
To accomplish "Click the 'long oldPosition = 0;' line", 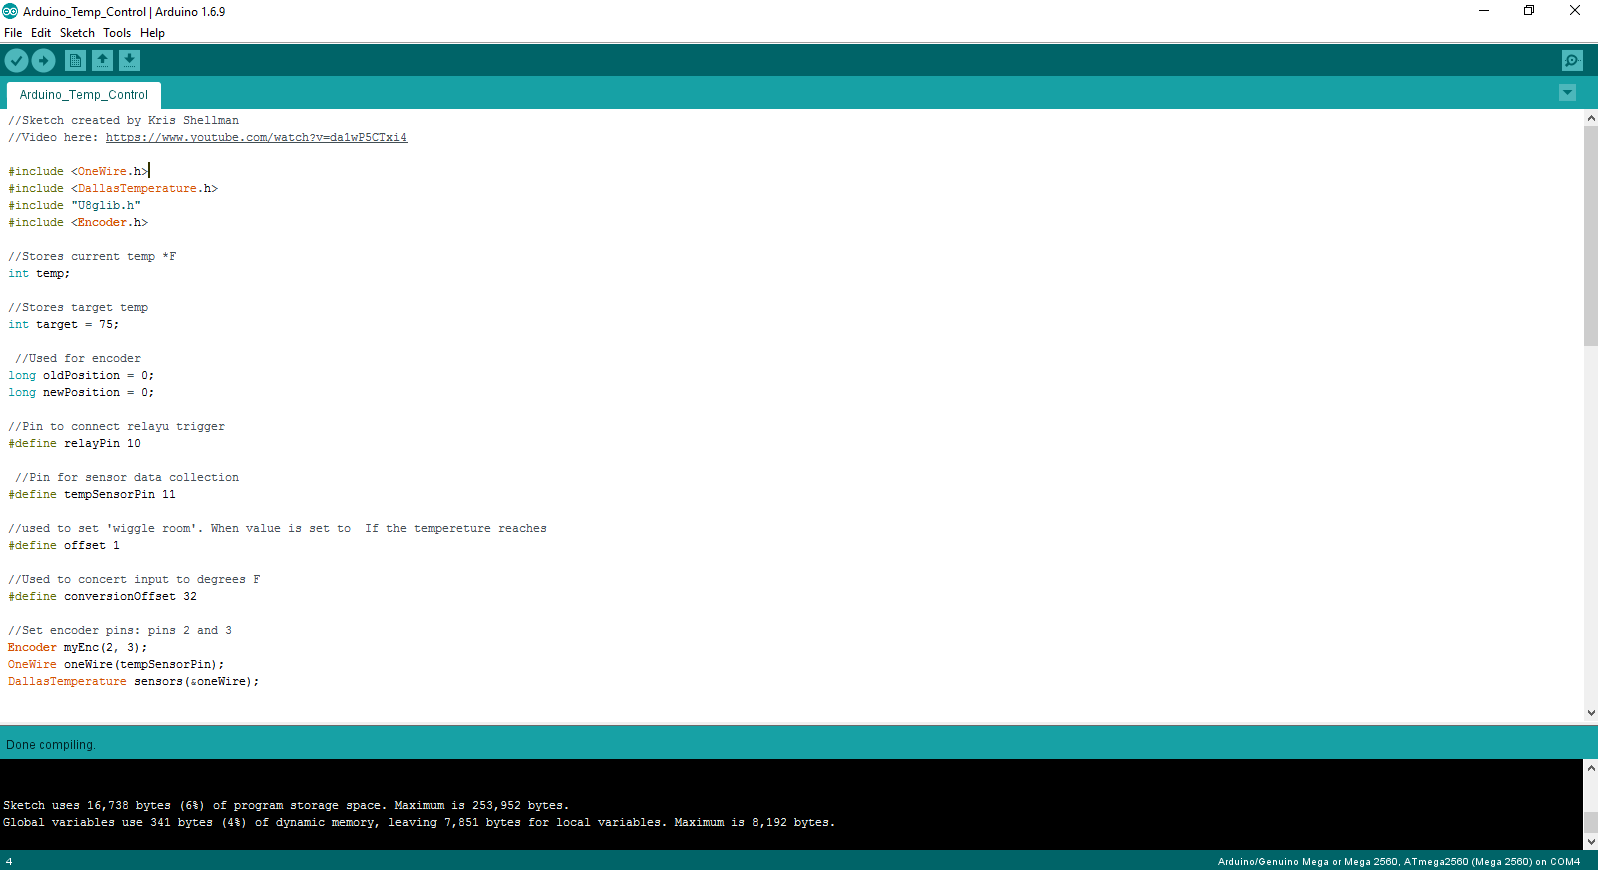I will tap(81, 376).
